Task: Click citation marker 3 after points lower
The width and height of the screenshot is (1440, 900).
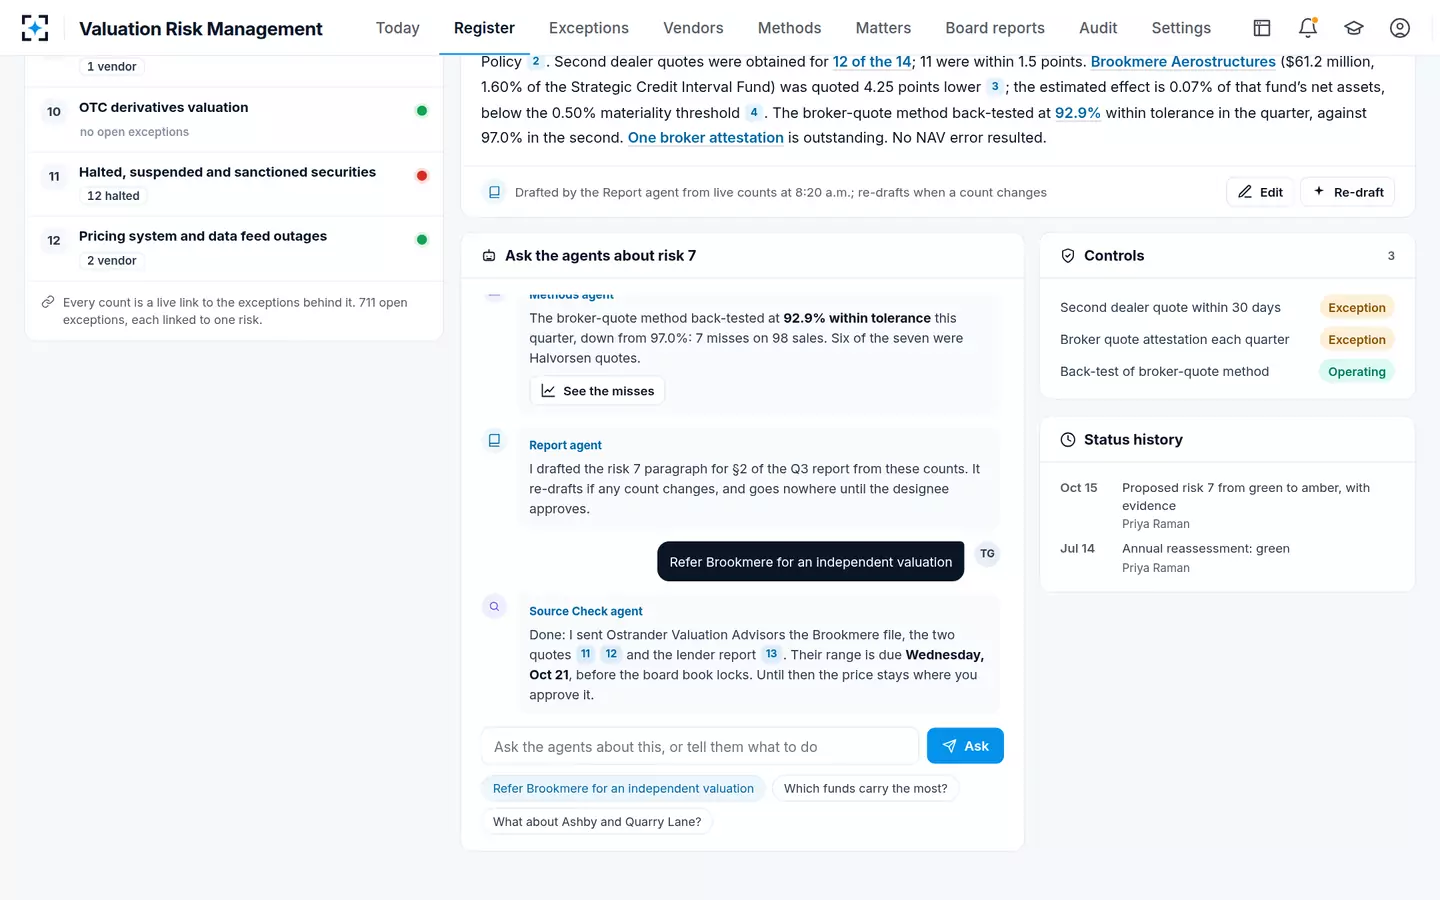Action: [994, 87]
